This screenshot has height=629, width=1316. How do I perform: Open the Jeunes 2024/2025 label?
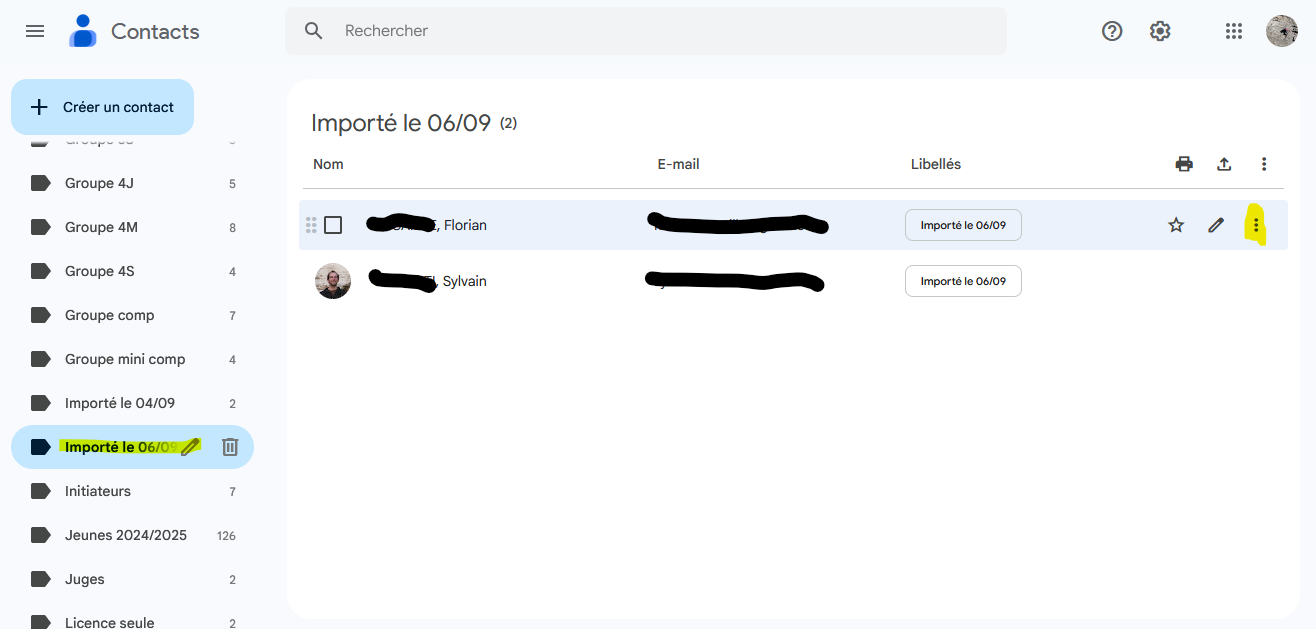point(126,535)
